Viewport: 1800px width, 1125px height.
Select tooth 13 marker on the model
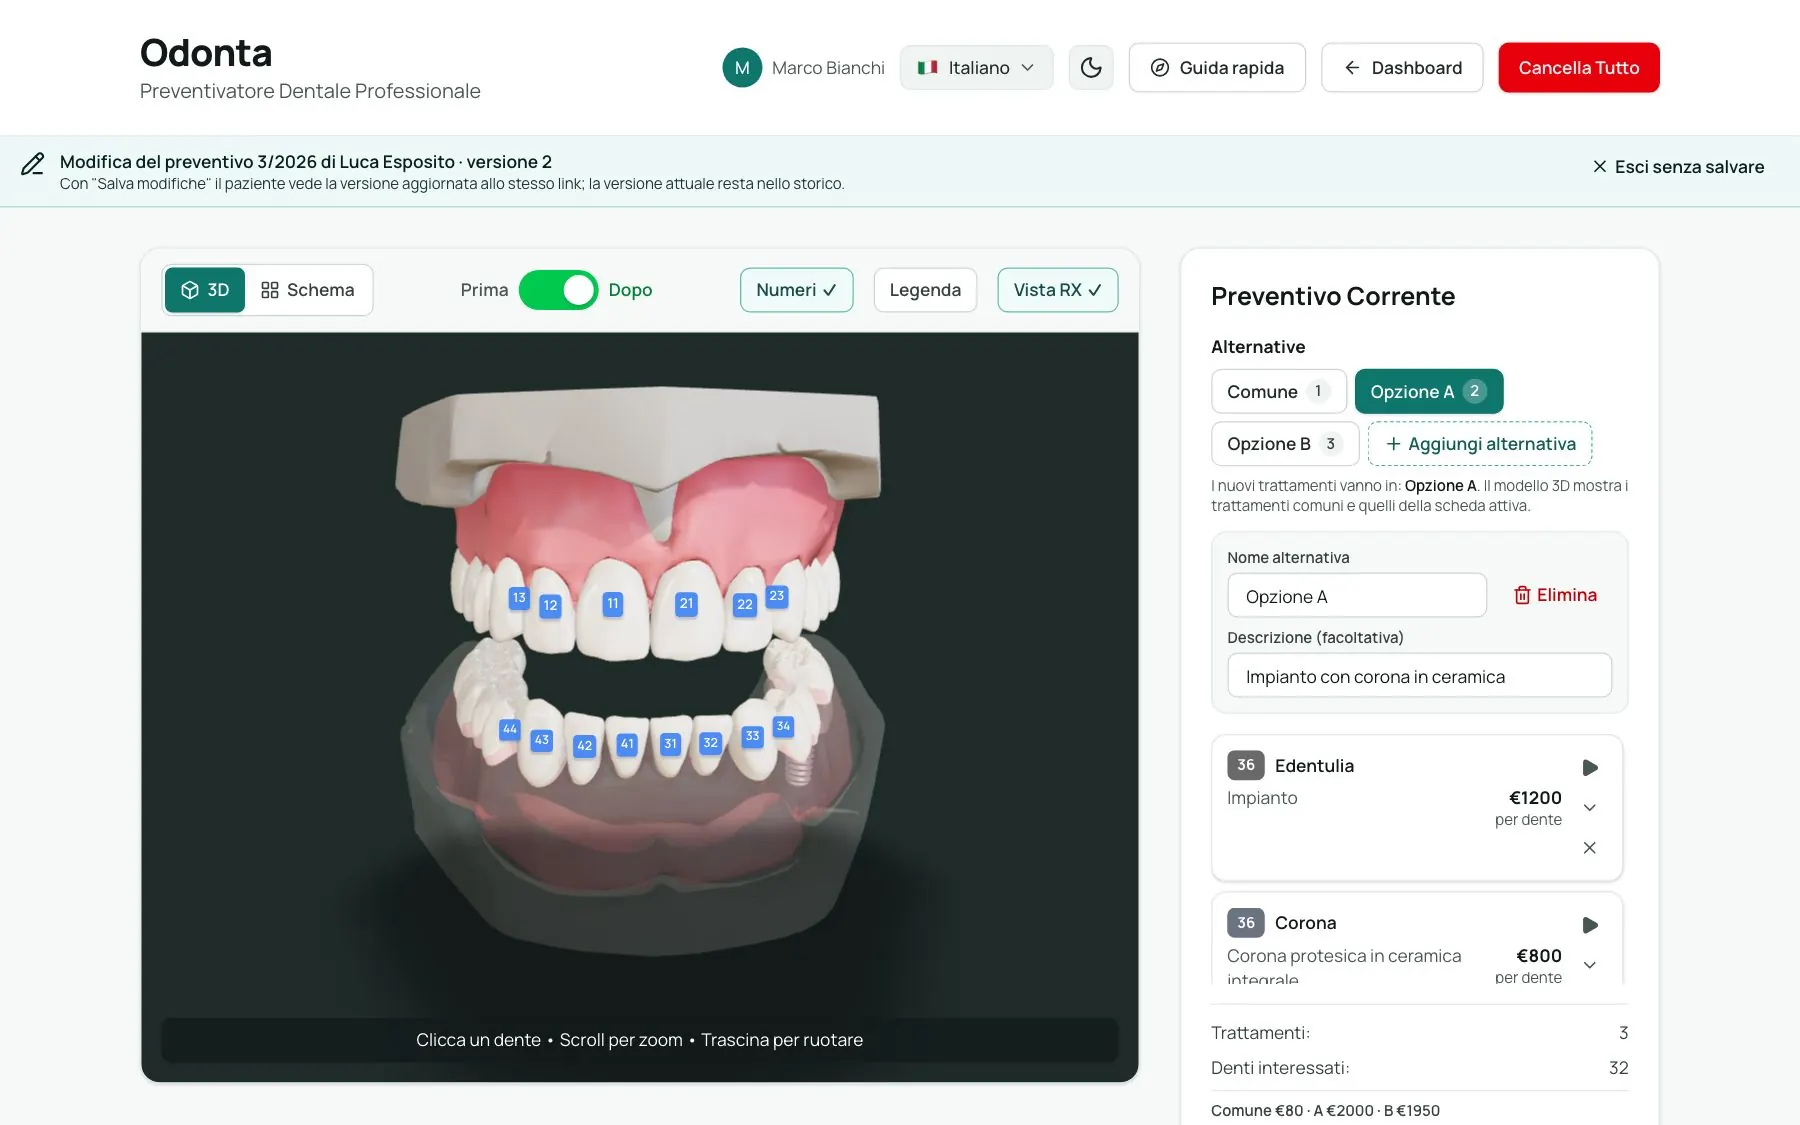[519, 598]
